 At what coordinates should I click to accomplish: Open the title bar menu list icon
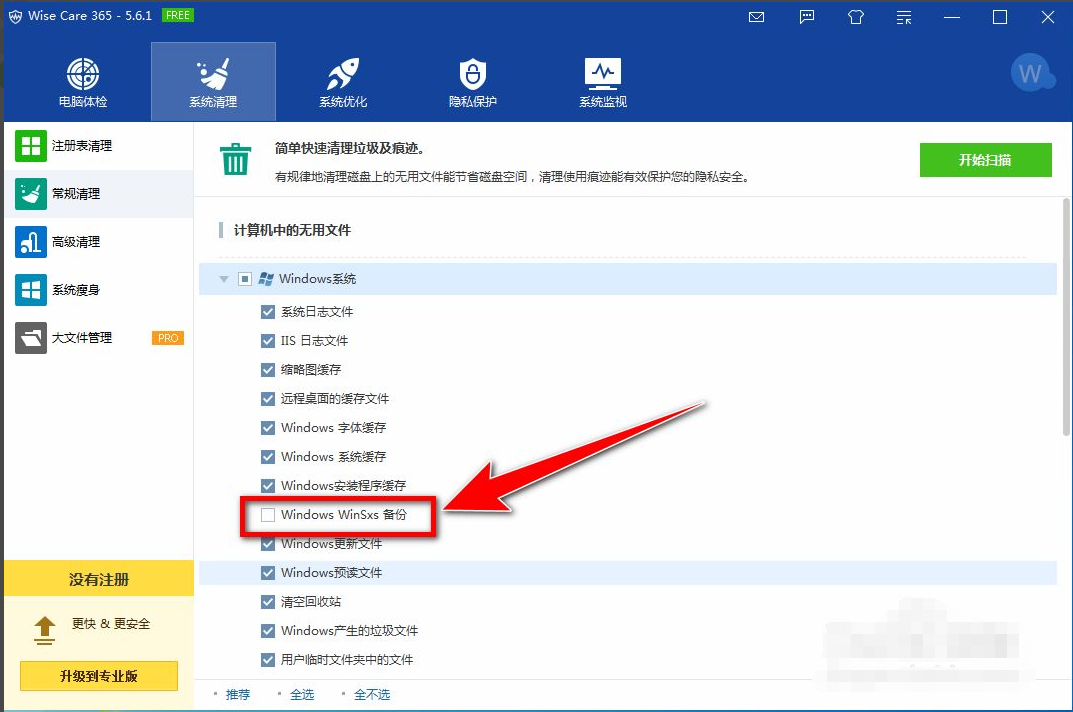coord(904,17)
